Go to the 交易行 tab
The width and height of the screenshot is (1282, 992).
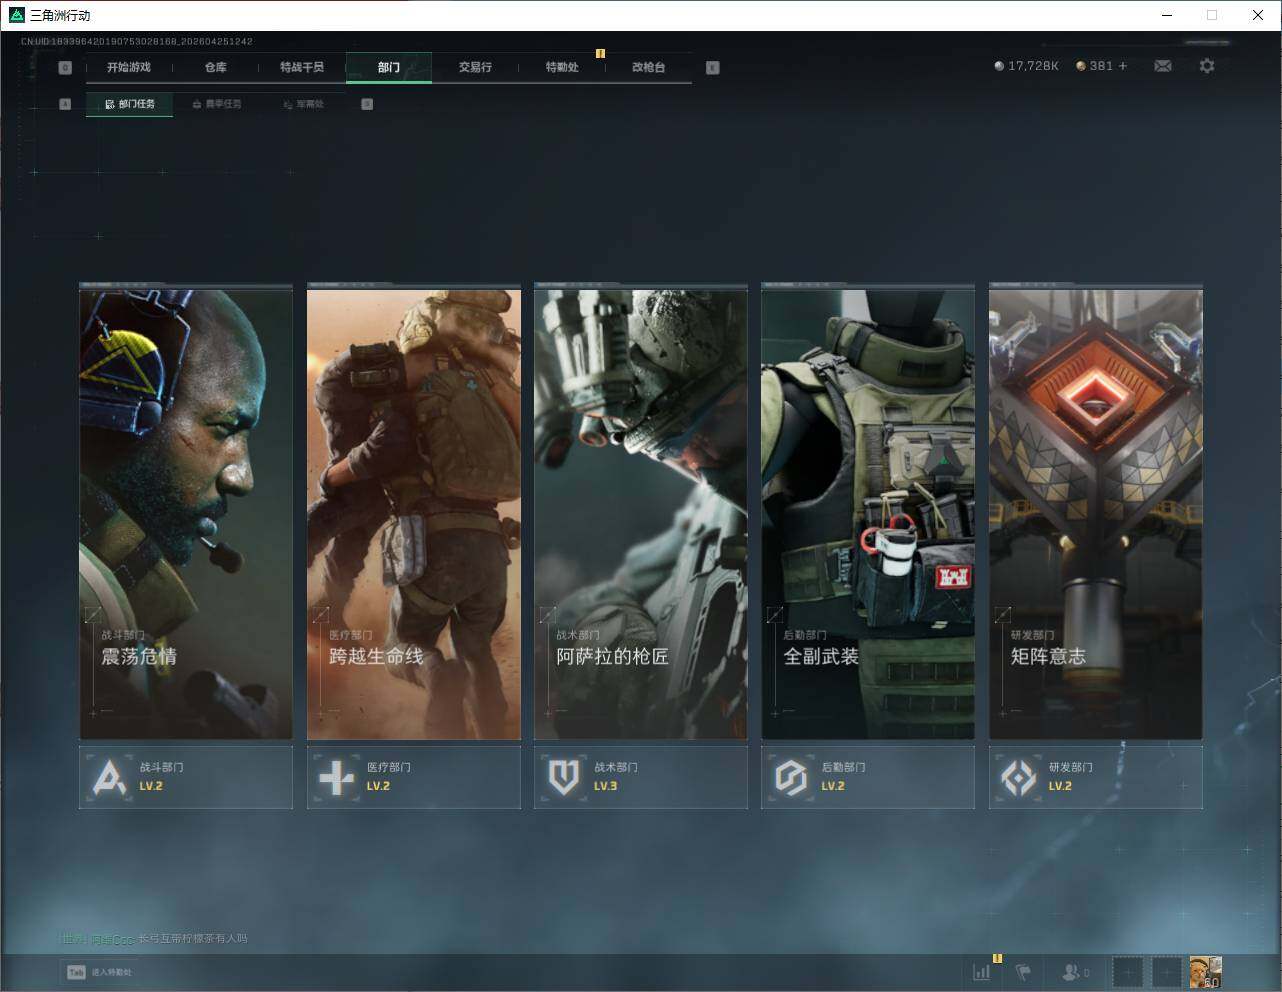pyautogui.click(x=475, y=67)
